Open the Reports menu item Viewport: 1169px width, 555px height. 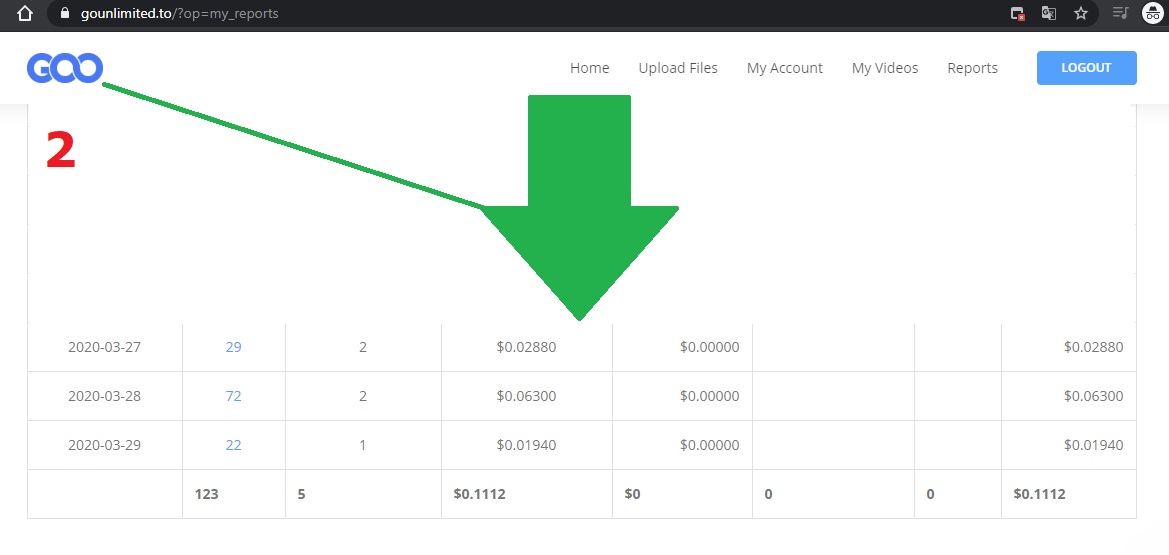coord(972,68)
